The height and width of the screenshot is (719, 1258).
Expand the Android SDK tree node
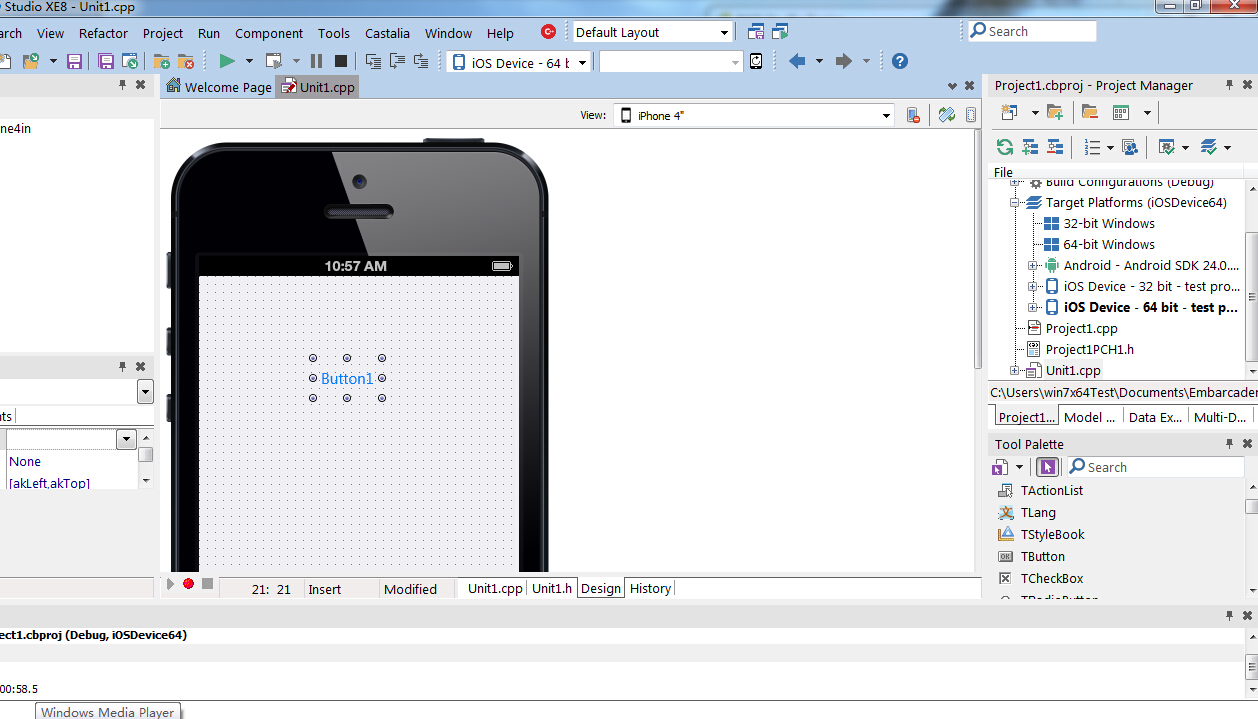1032,265
